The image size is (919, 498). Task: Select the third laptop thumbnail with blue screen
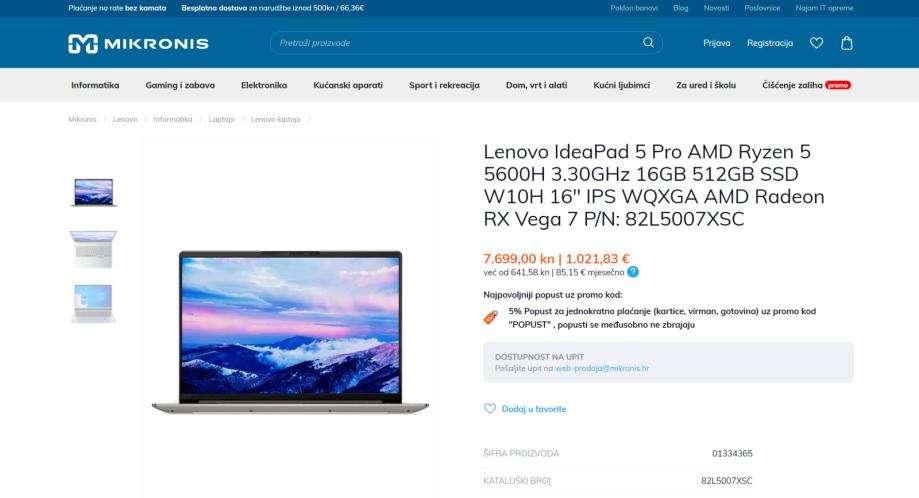click(x=93, y=303)
